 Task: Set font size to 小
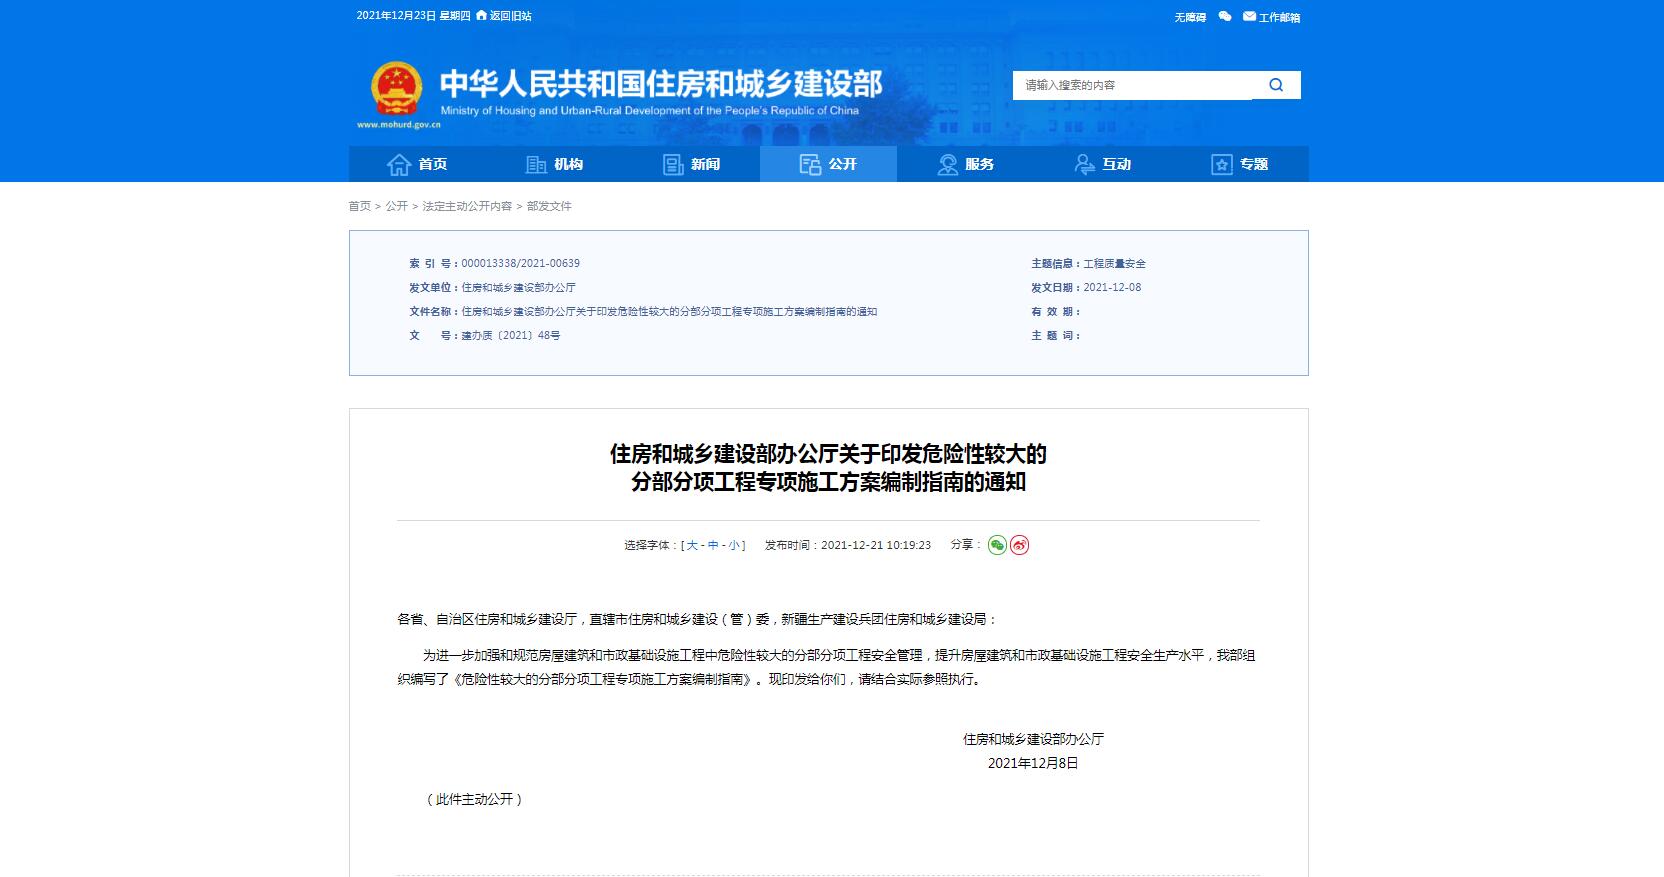pyautogui.click(x=734, y=545)
